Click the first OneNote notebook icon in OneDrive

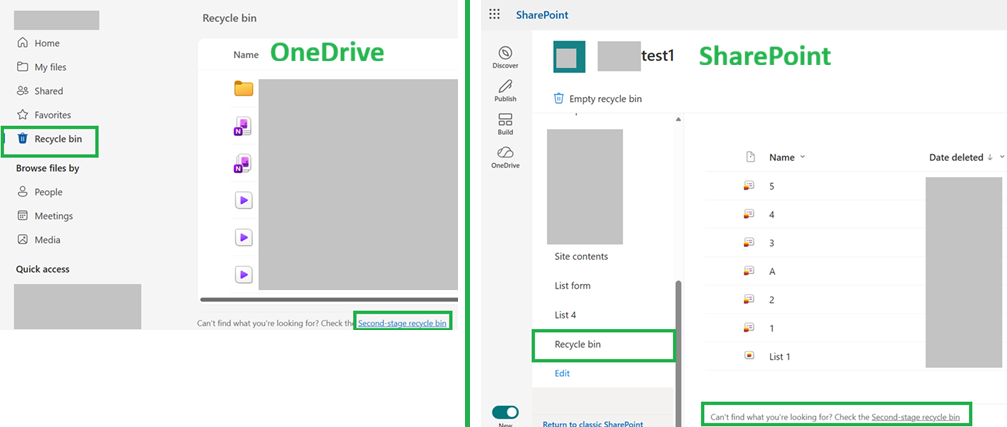[242, 126]
